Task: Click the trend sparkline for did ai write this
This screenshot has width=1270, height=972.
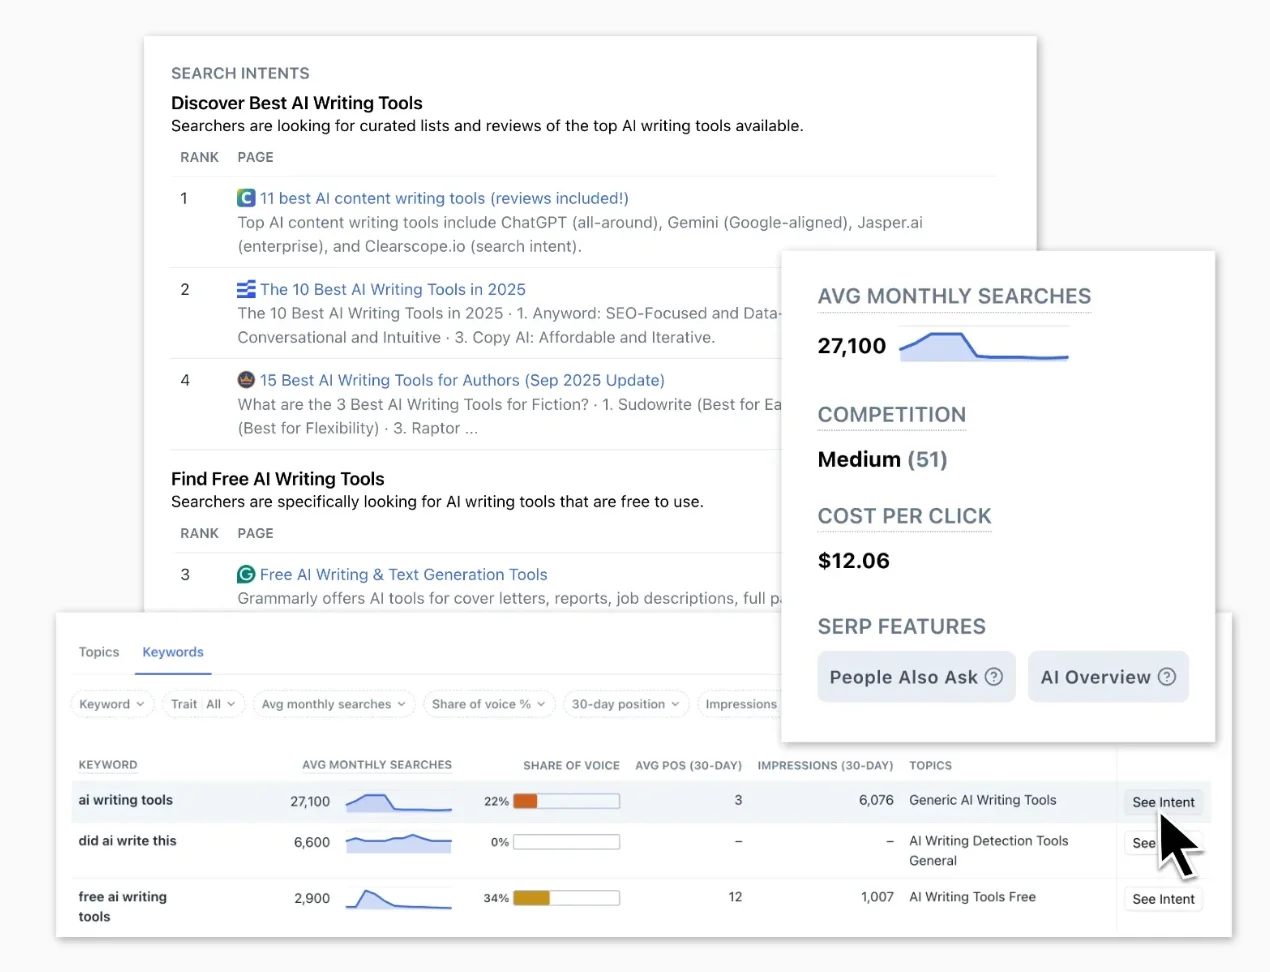Action: coord(398,843)
